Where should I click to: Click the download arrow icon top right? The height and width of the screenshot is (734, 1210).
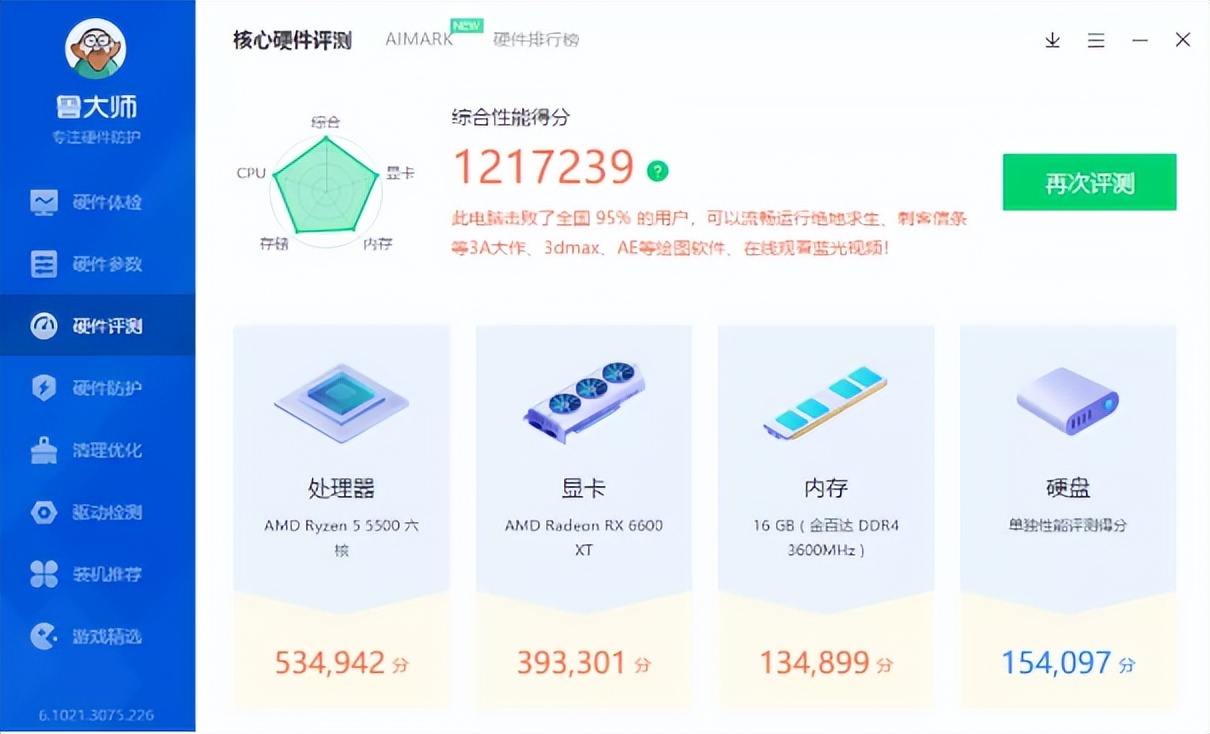point(1052,41)
